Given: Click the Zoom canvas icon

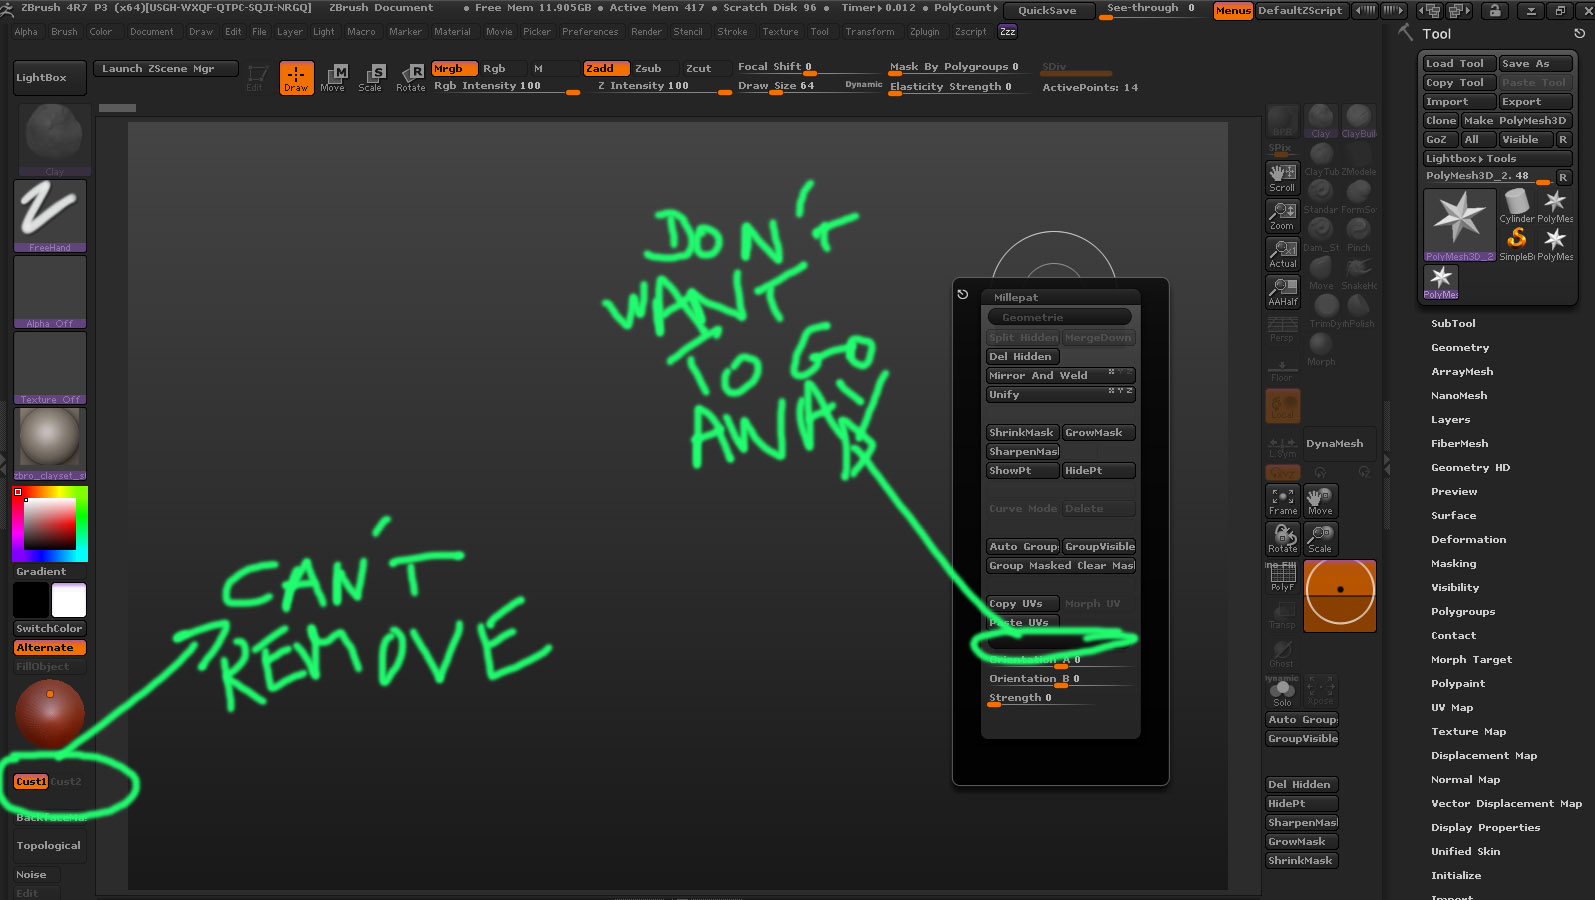Looking at the screenshot, I should pyautogui.click(x=1283, y=215).
